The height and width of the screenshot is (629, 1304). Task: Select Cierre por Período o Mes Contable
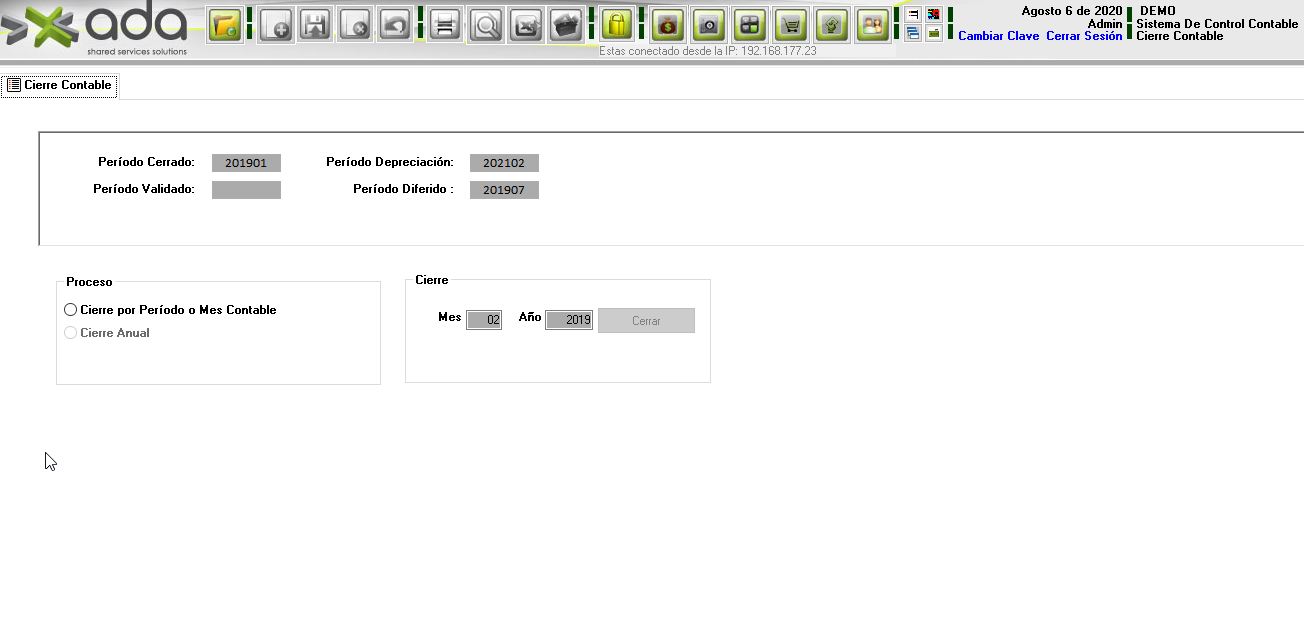point(71,310)
